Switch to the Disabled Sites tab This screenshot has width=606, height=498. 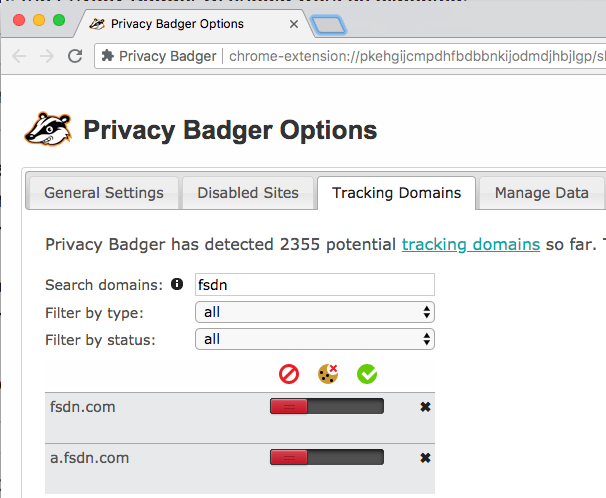coord(248,193)
